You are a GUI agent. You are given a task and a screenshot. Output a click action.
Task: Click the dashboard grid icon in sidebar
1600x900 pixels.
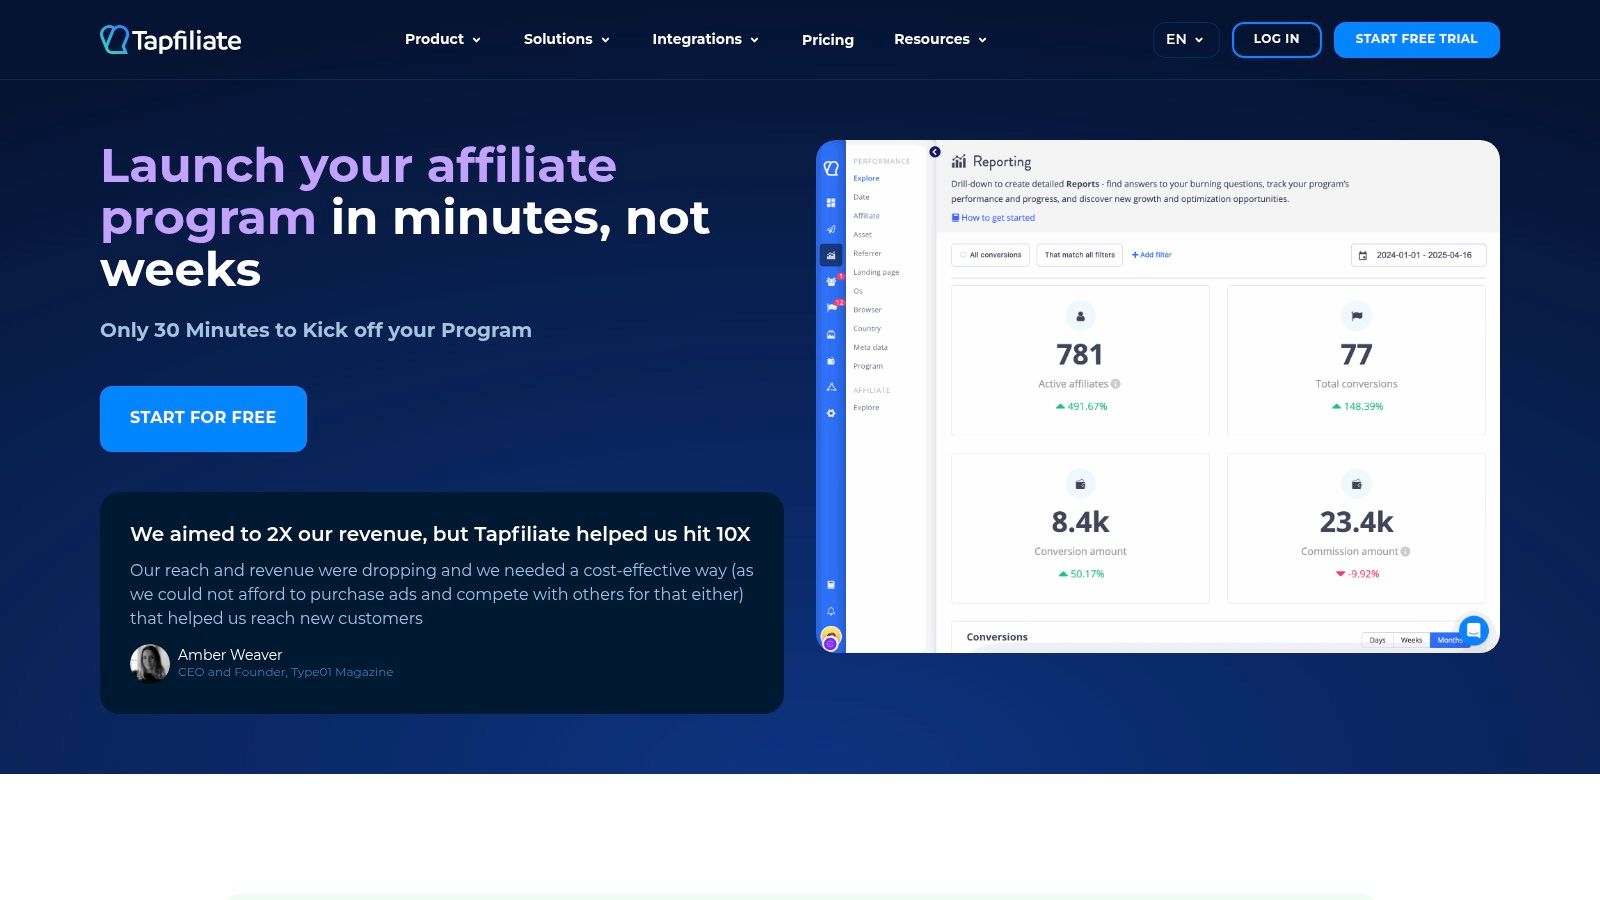click(x=831, y=203)
